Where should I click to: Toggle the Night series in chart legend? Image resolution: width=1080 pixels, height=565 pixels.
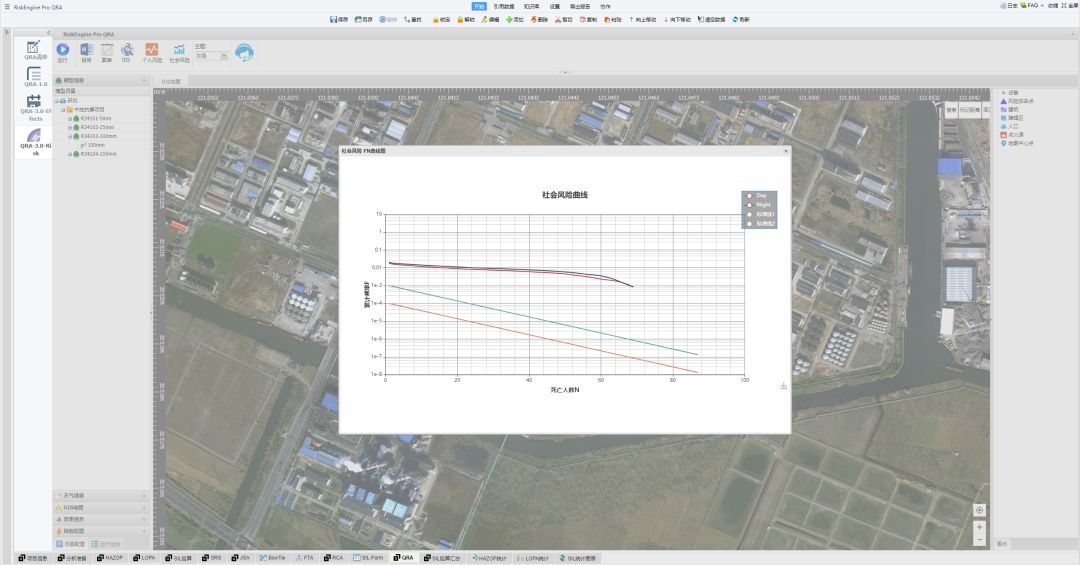757,204
